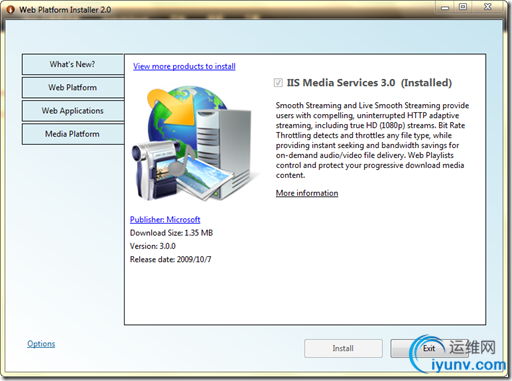The width and height of the screenshot is (512, 381).
Task: Click the Release date: 2009/10/7 text
Action: tap(171, 259)
